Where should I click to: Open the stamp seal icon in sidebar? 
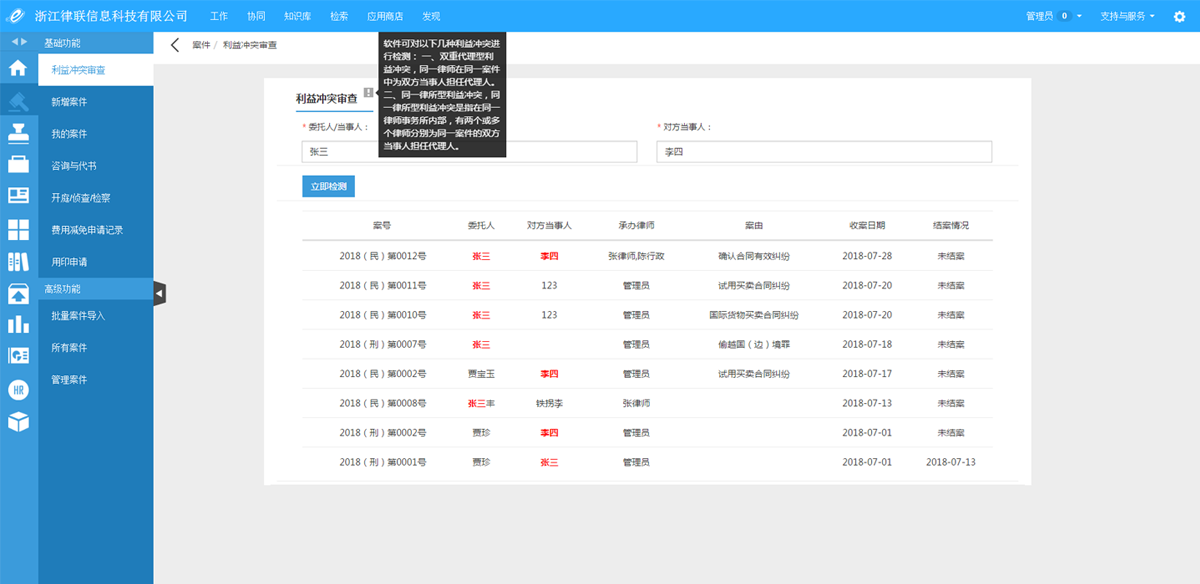coord(18,133)
